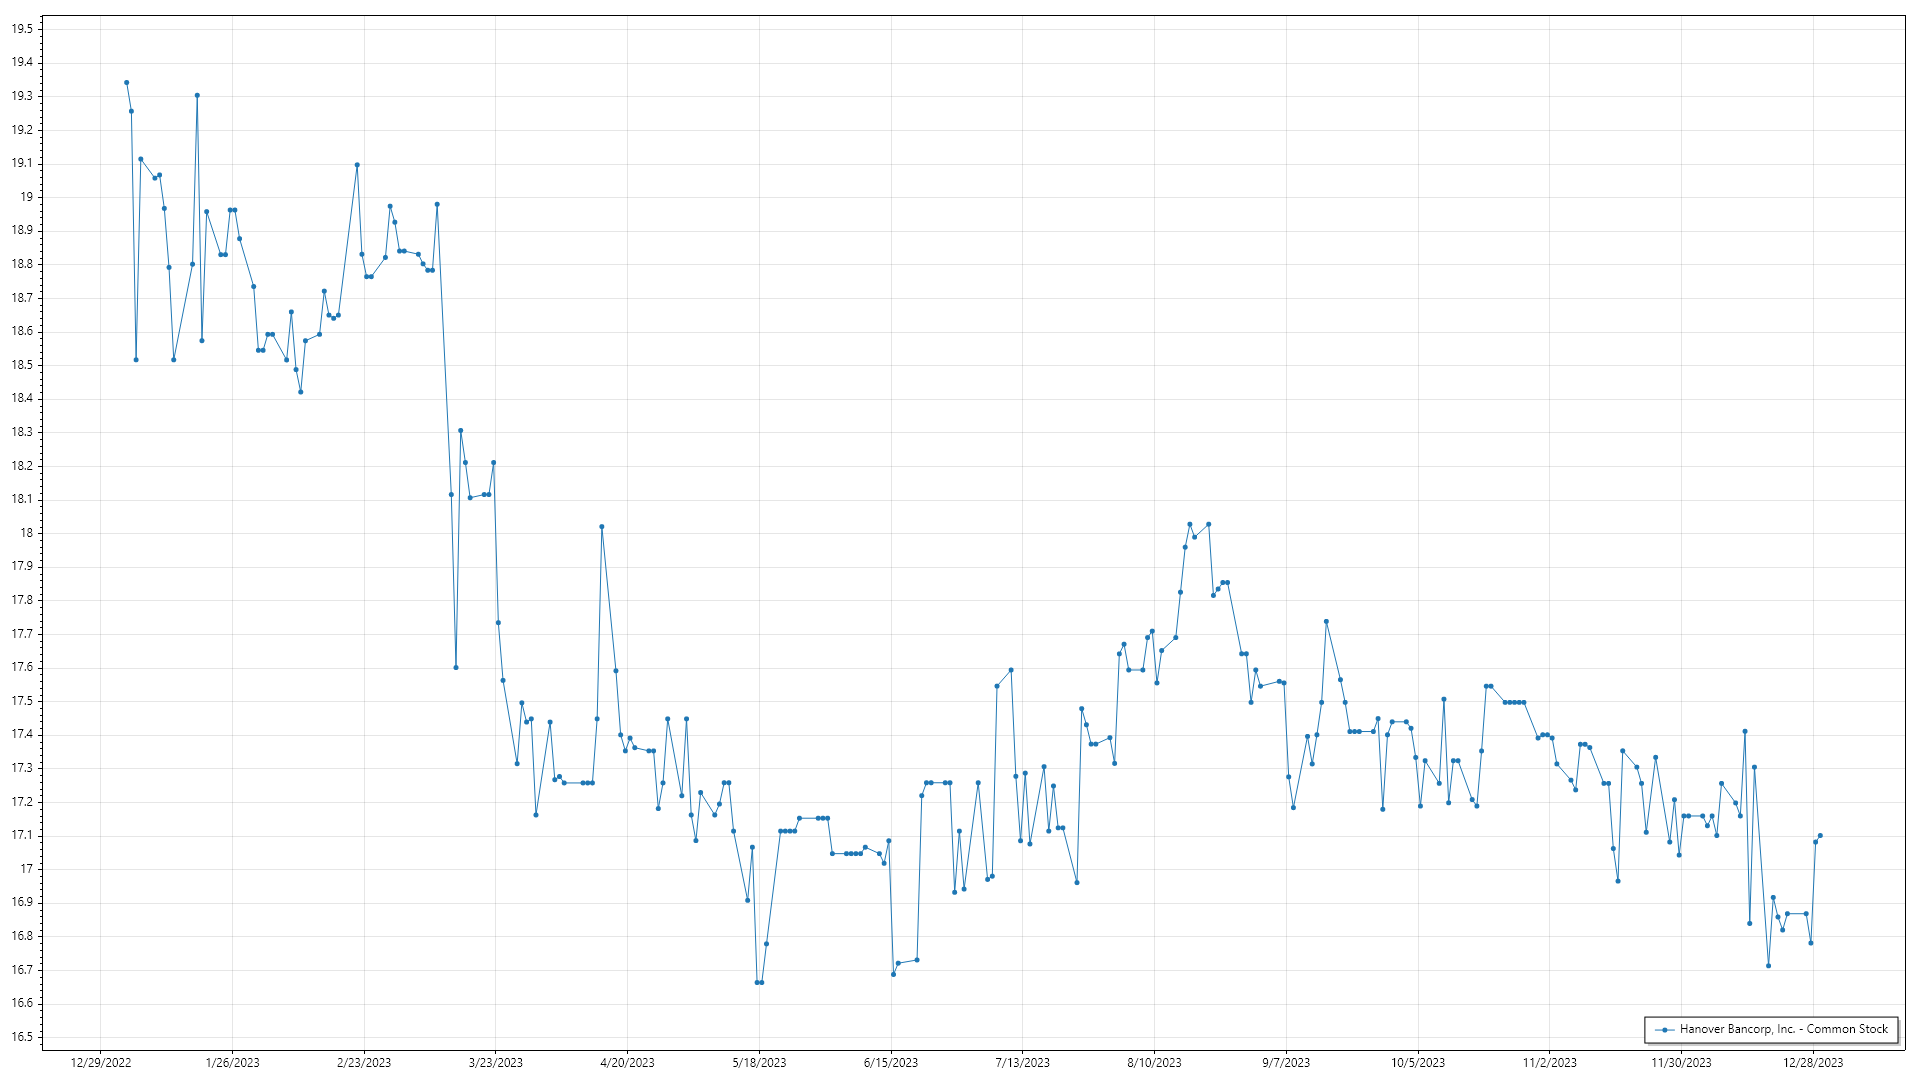Click the 7/13/2023 x-axis label
The height and width of the screenshot is (1080, 1920).
(1023, 1062)
